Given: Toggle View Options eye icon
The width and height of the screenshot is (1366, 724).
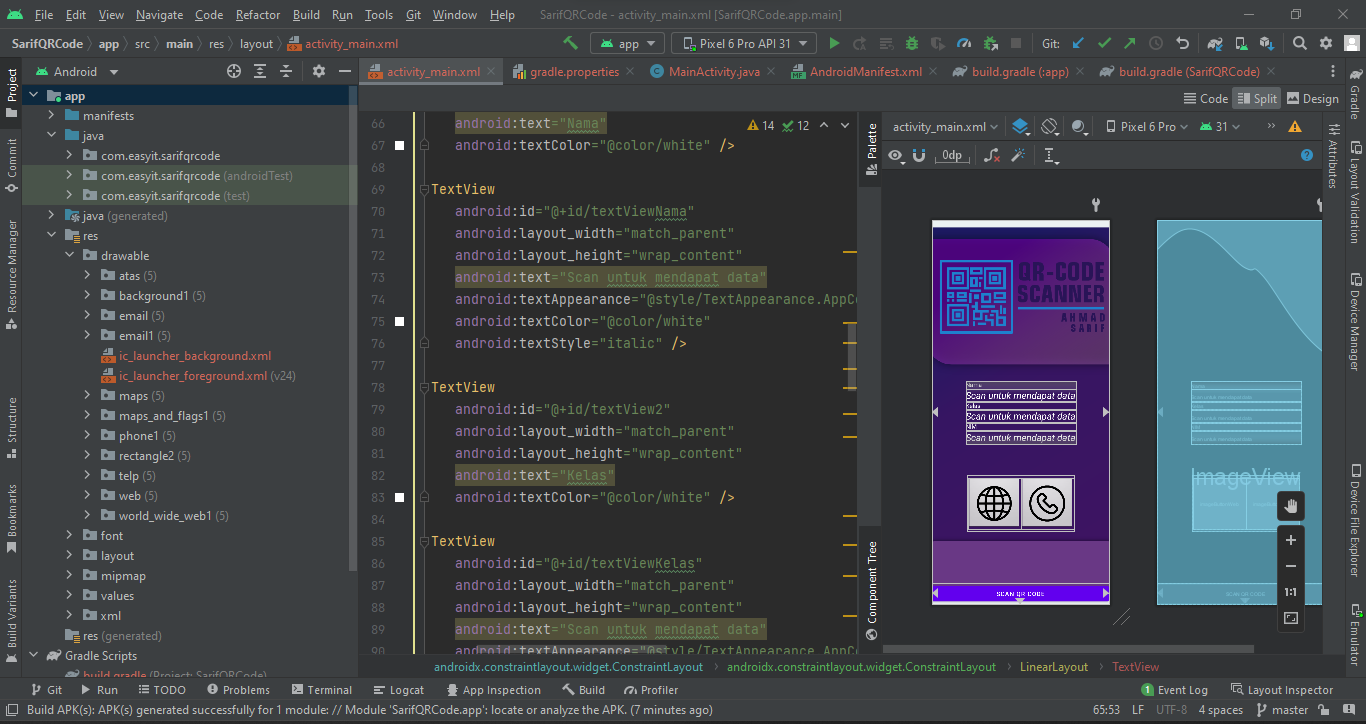Looking at the screenshot, I should pyautogui.click(x=895, y=156).
